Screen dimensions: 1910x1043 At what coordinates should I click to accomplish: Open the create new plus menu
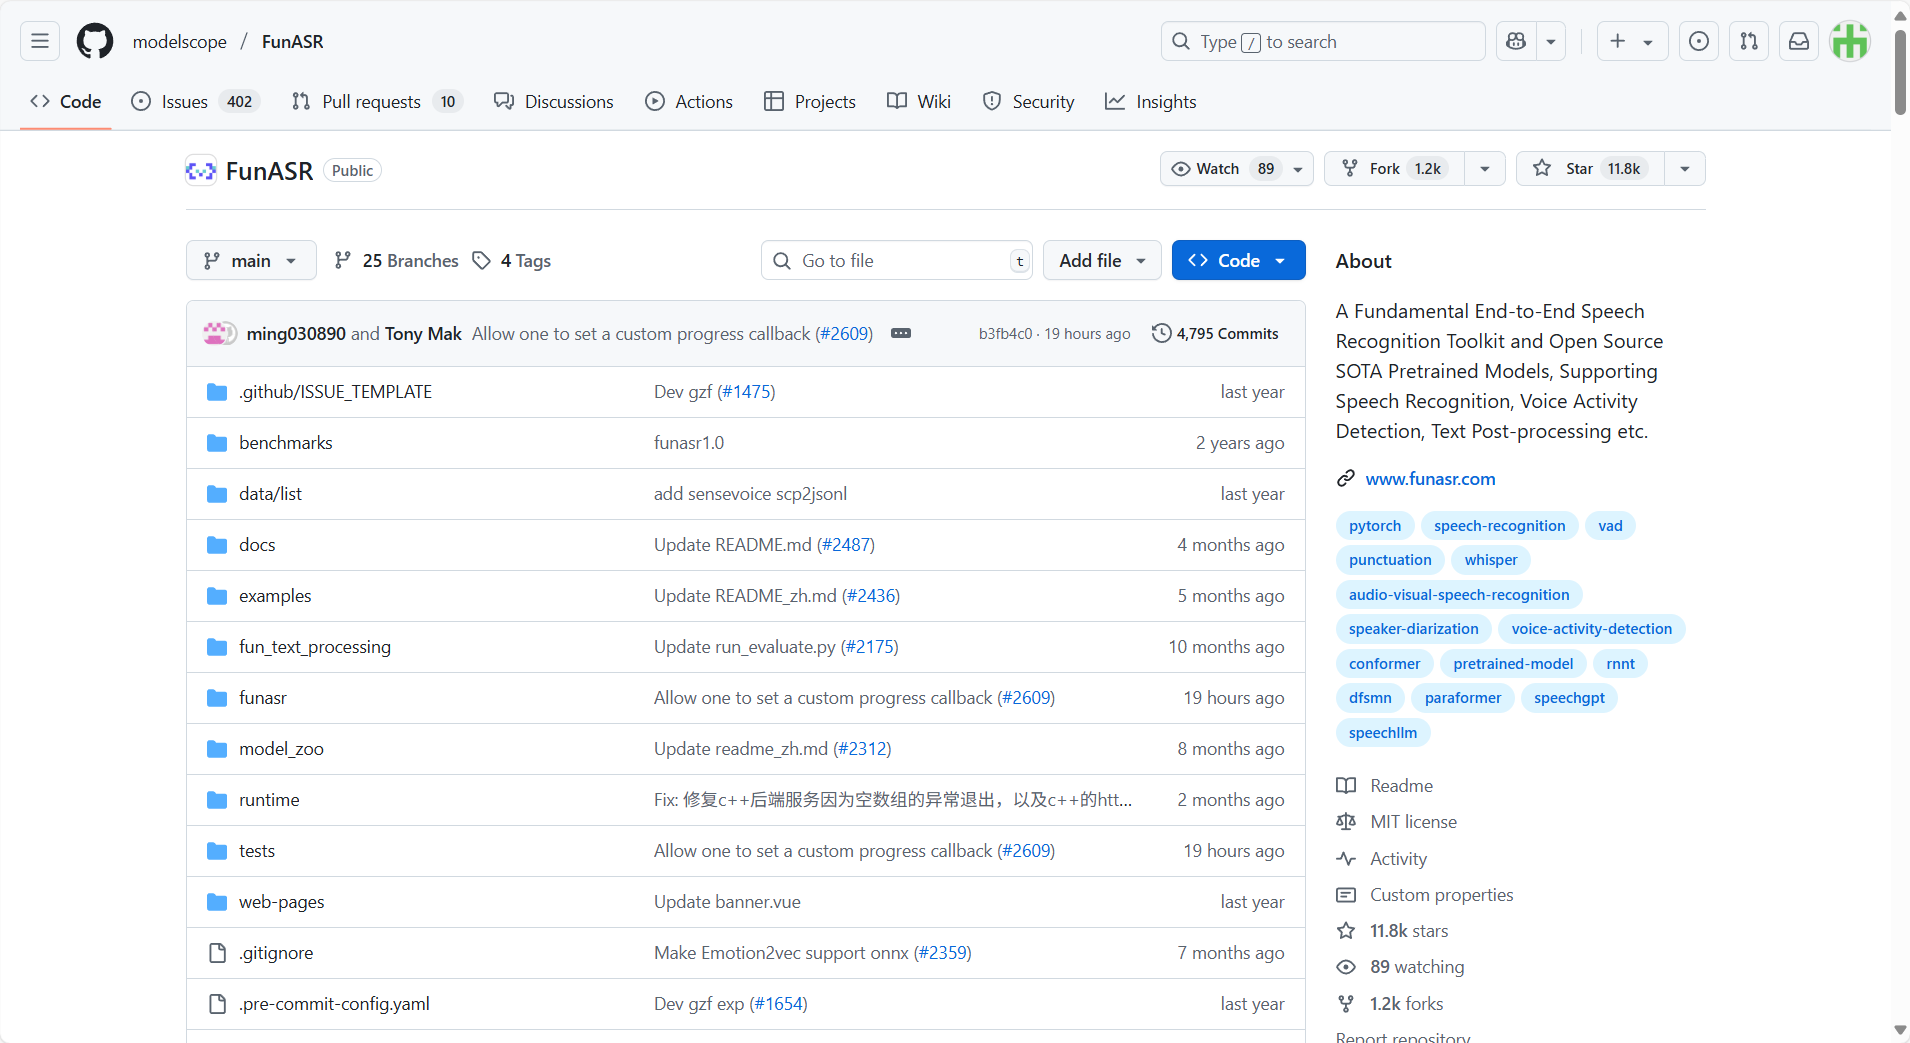pyautogui.click(x=1632, y=41)
